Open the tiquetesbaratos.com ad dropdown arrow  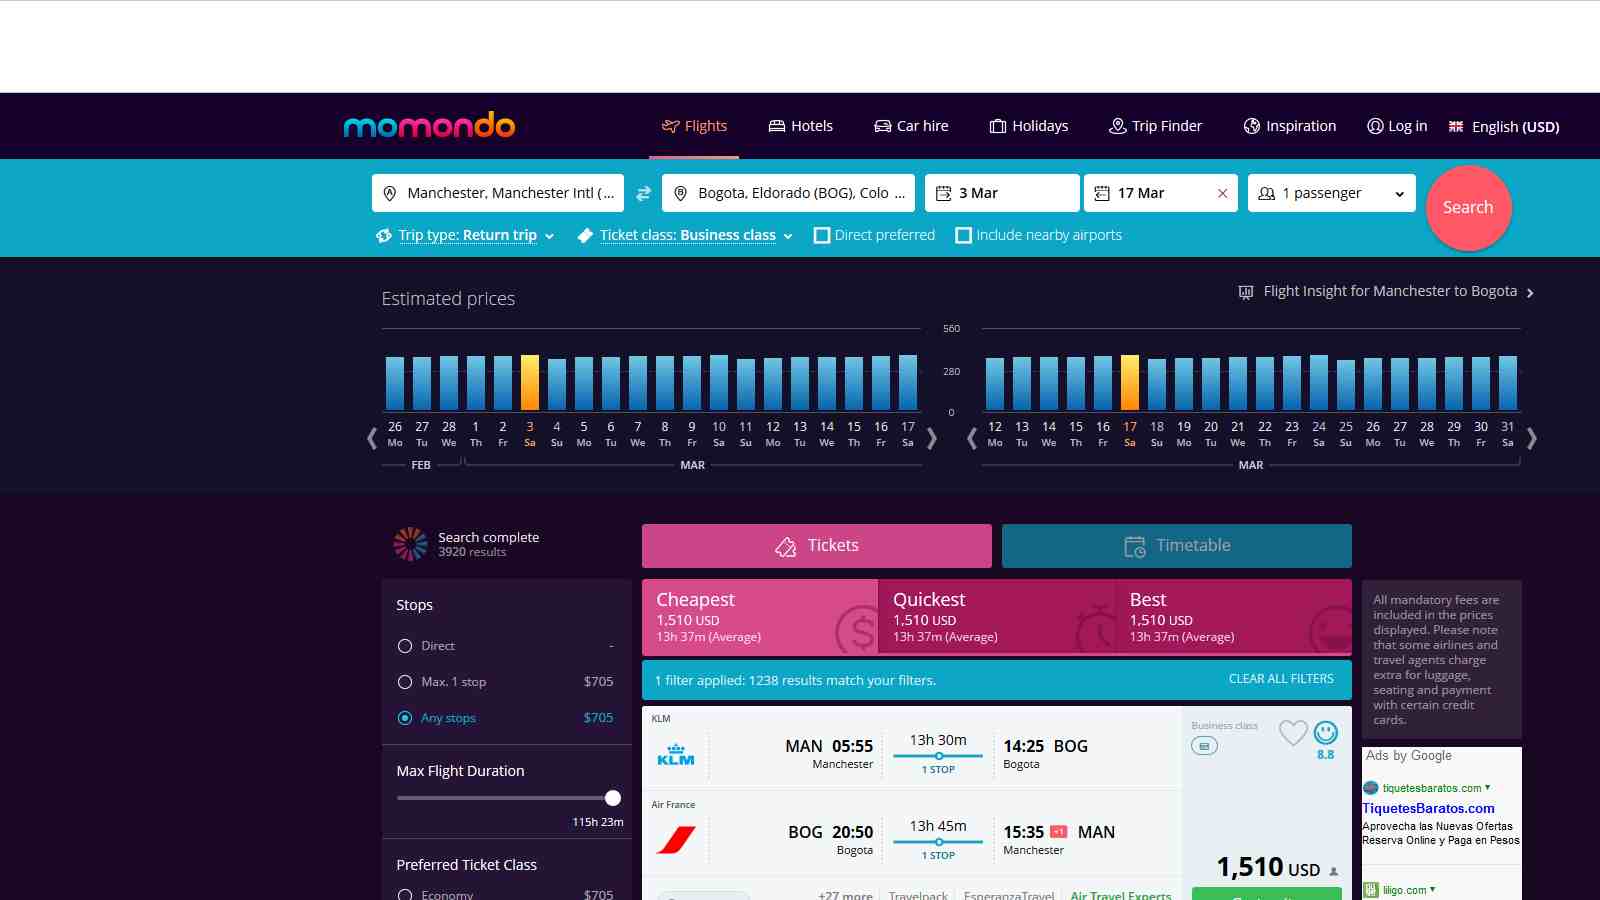(1488, 787)
